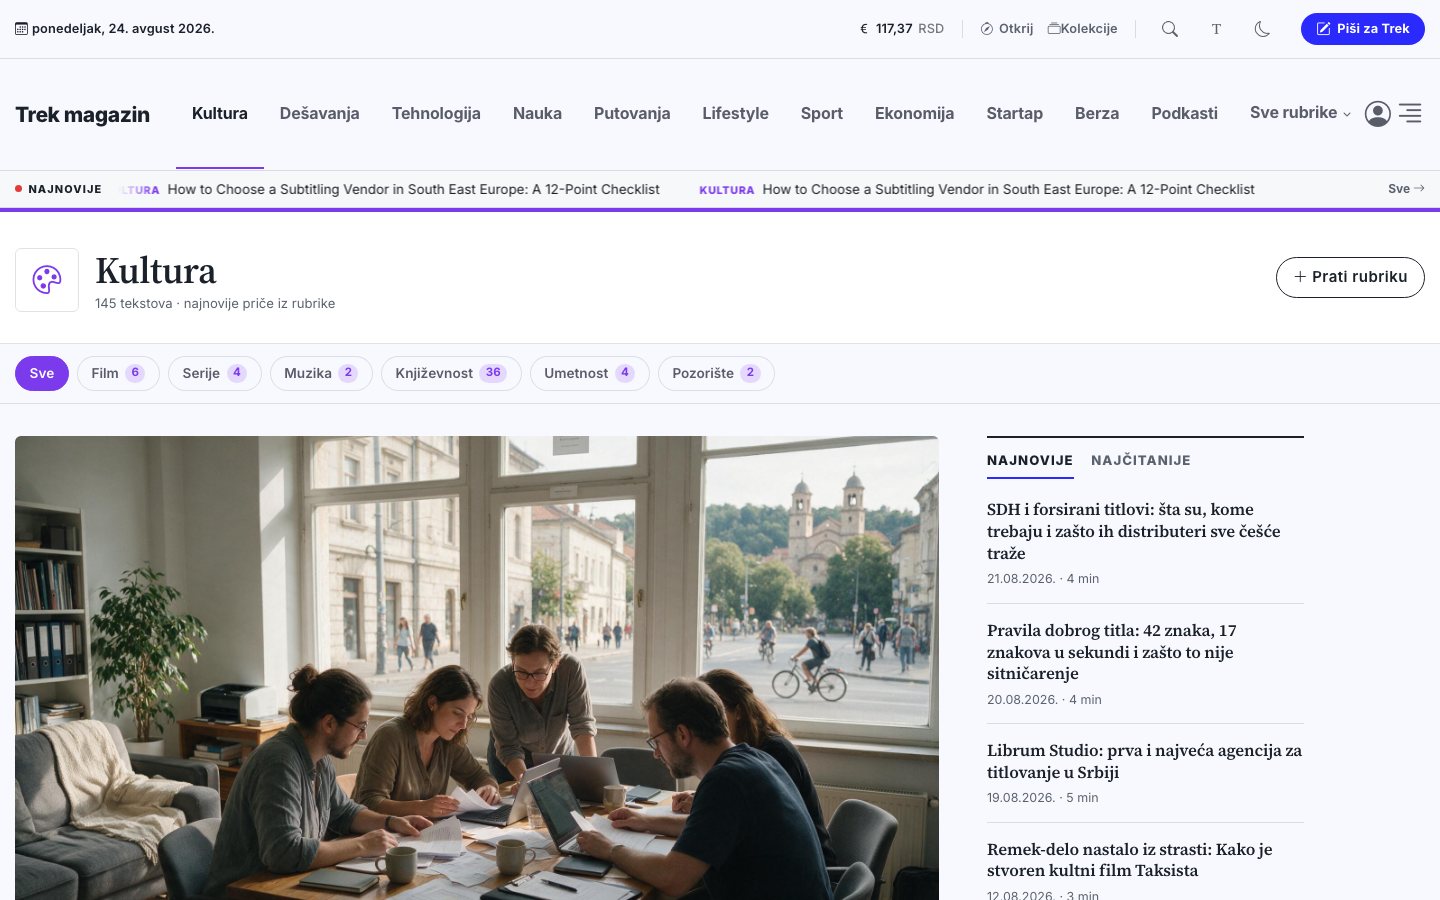Toggle dark mode with the moon icon
Image resolution: width=1440 pixels, height=900 pixels.
pos(1262,29)
